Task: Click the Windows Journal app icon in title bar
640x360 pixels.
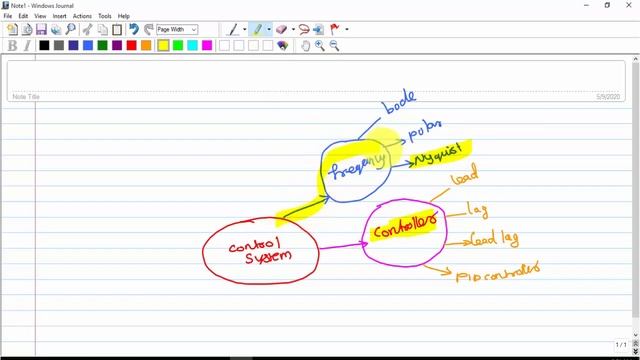Action: [x=5, y=5]
